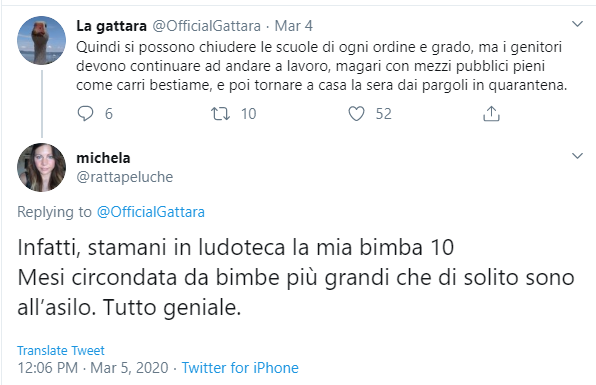Click @OfficialGattara in the Replying to line

[151, 212]
